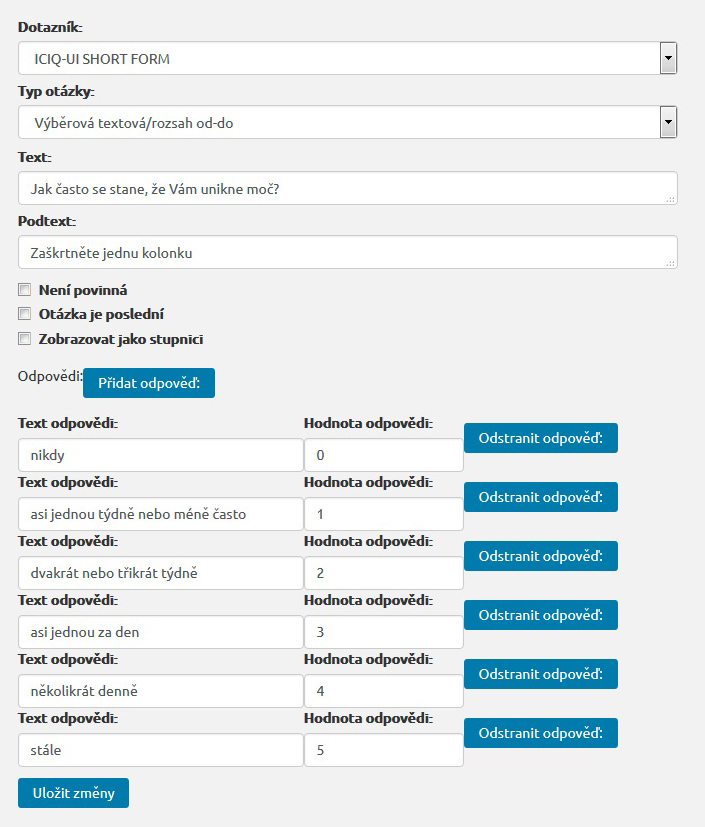This screenshot has width=705, height=827.
Task: Click the resize handle of Podtext field
Action: (x=671, y=263)
